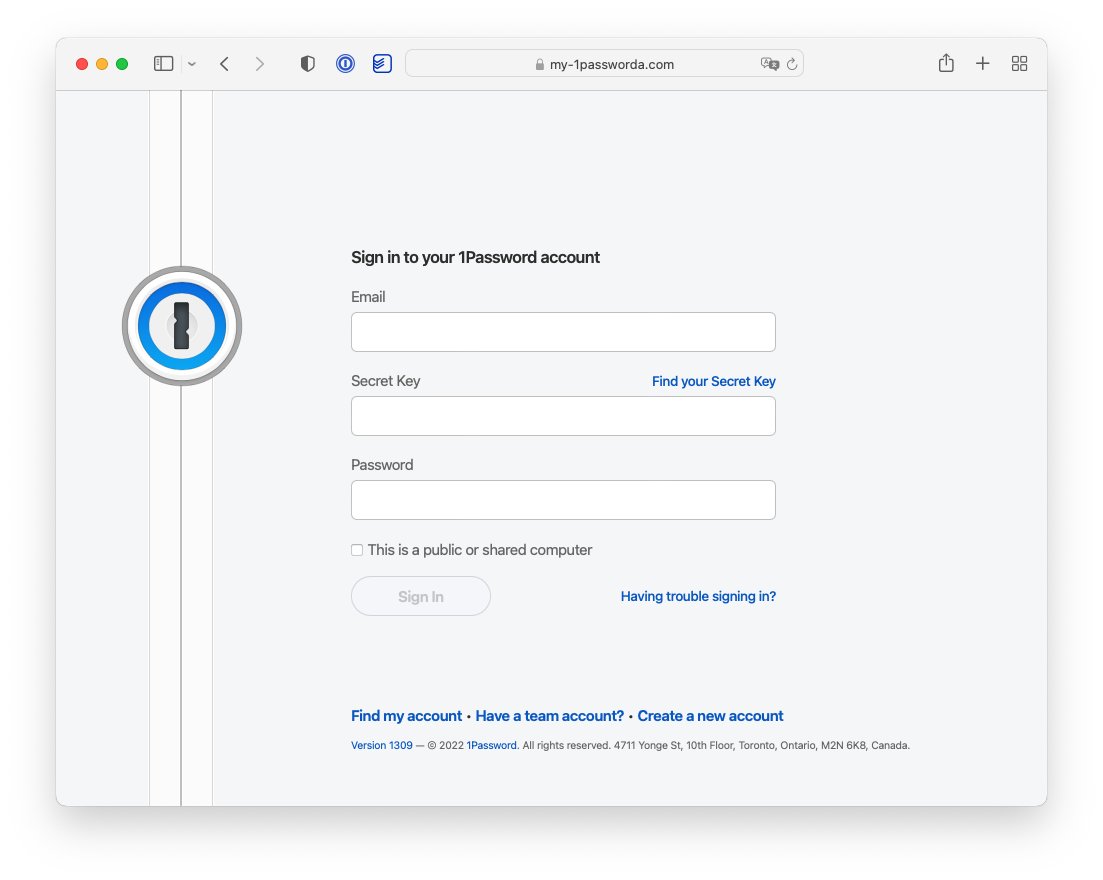Viewport: 1103px width, 880px height.
Task: Click the 1Password keyhole logo
Action: 182,326
